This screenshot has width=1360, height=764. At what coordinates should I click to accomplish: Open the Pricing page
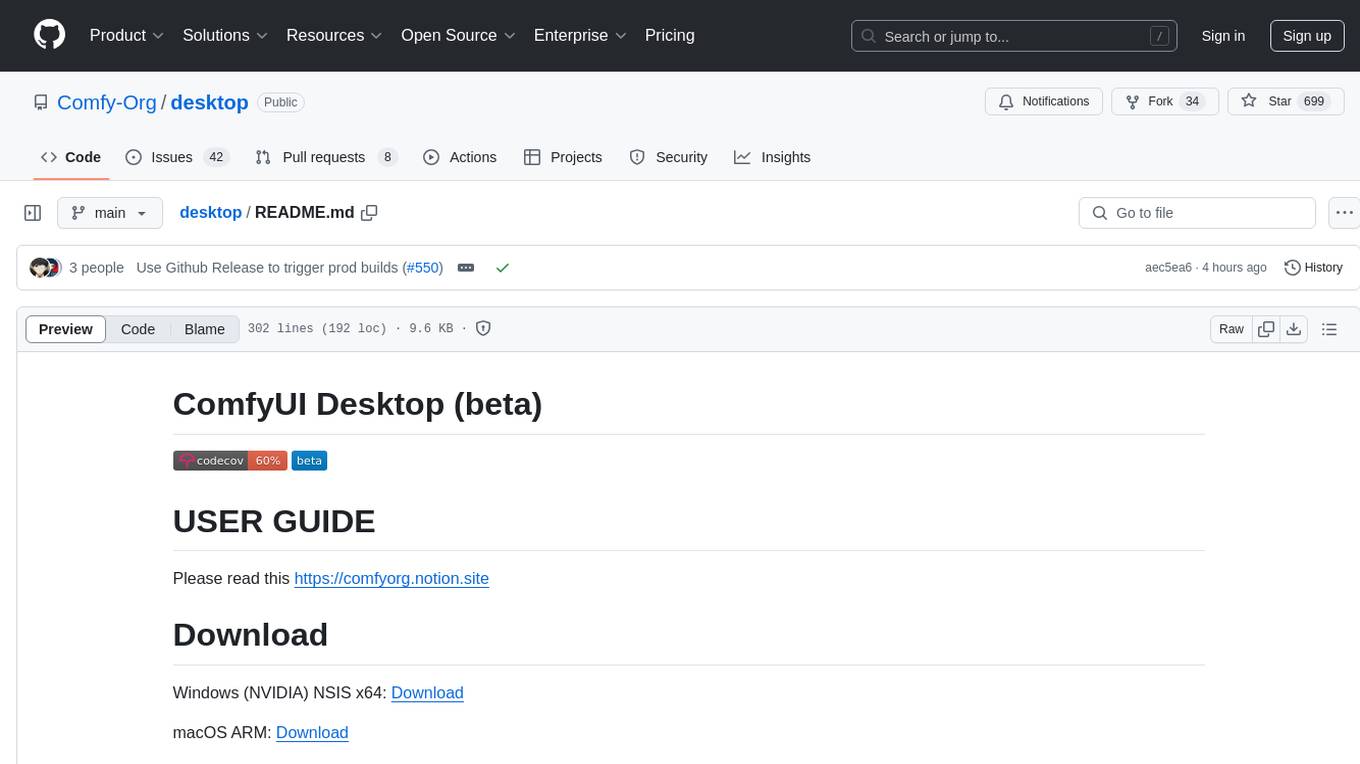click(x=670, y=35)
